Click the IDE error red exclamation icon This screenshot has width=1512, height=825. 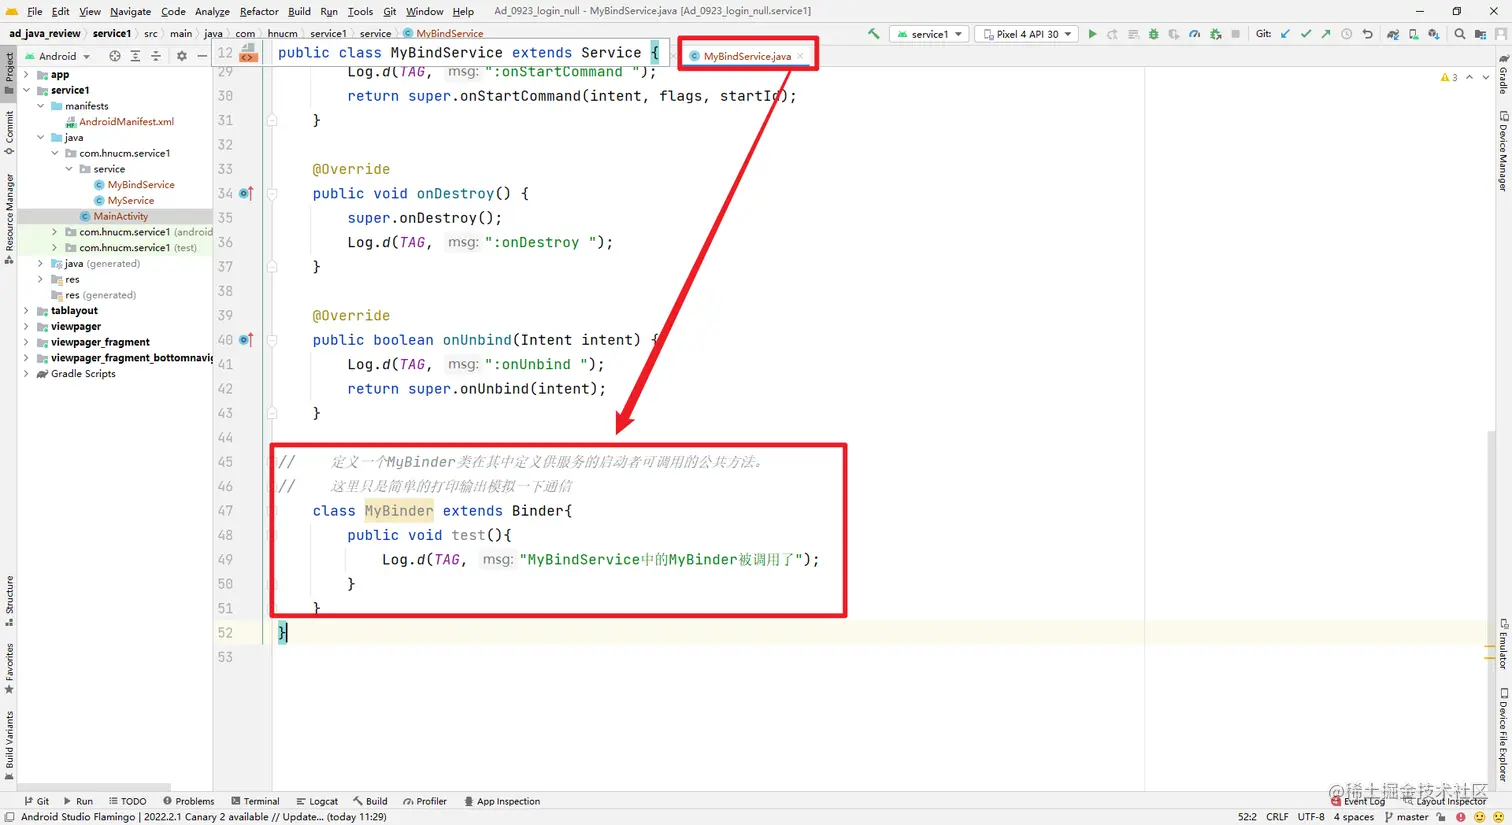click(1461, 817)
